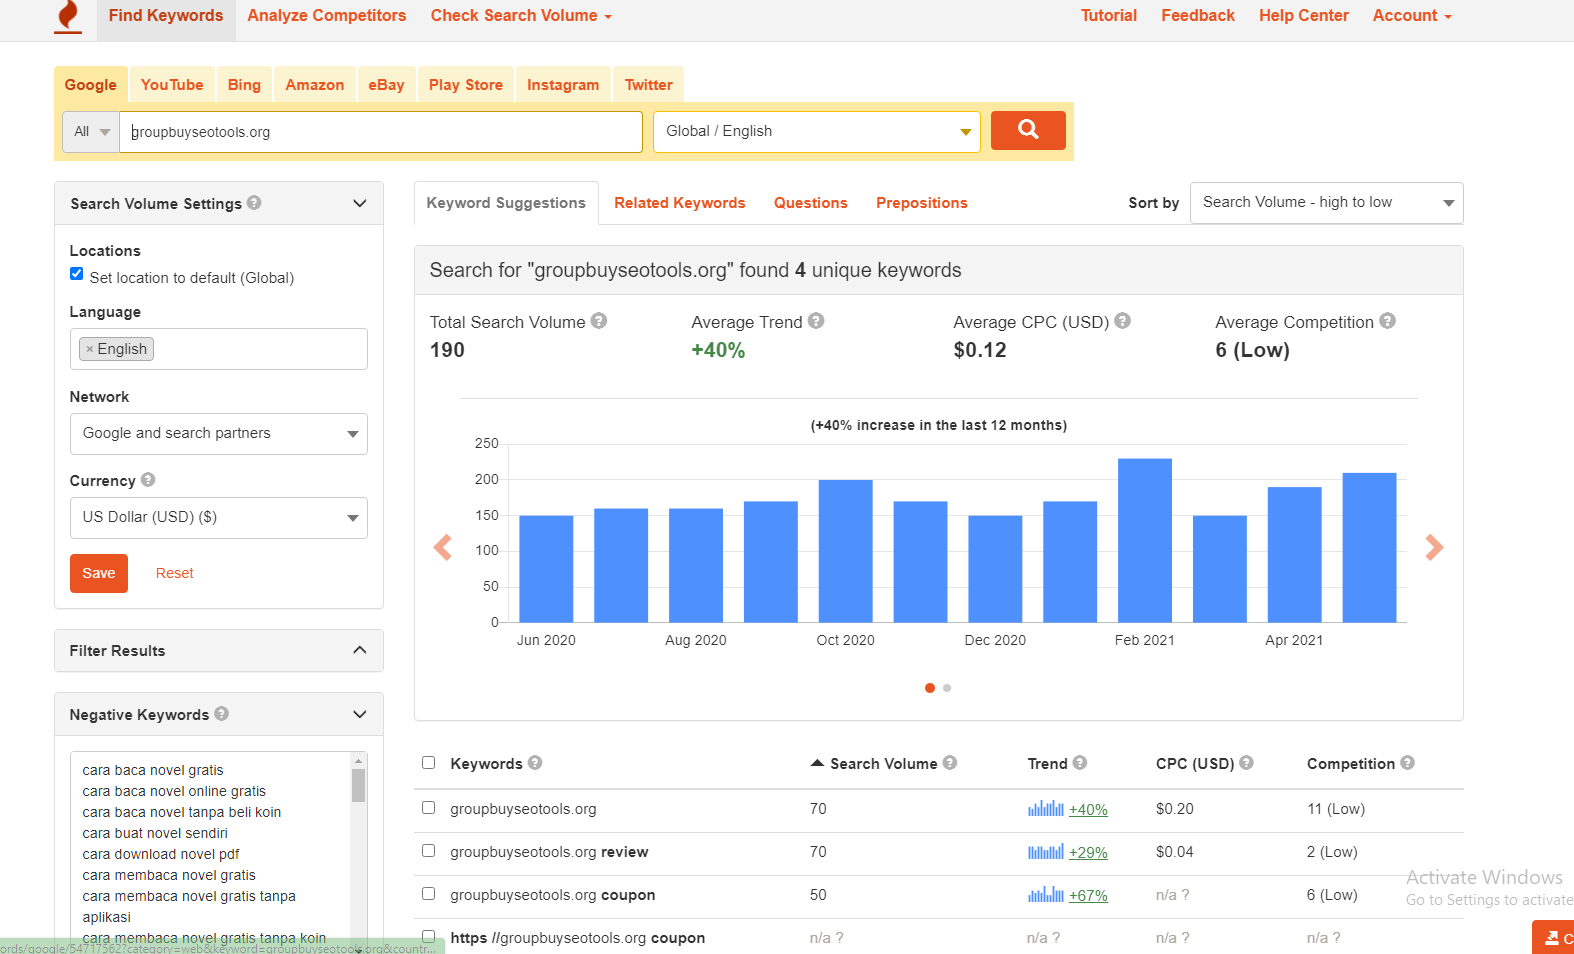
Task: Select first chart pagination dot
Action: [x=930, y=688]
